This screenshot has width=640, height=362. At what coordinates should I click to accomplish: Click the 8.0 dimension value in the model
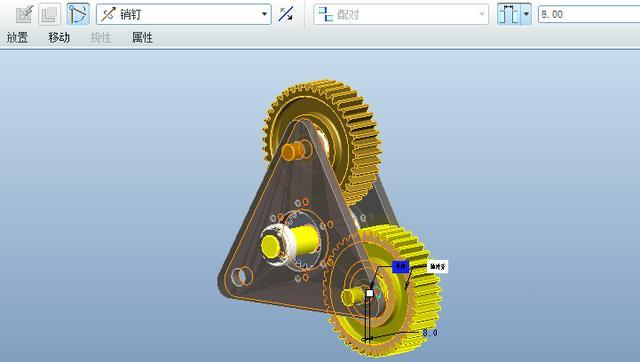click(430, 333)
